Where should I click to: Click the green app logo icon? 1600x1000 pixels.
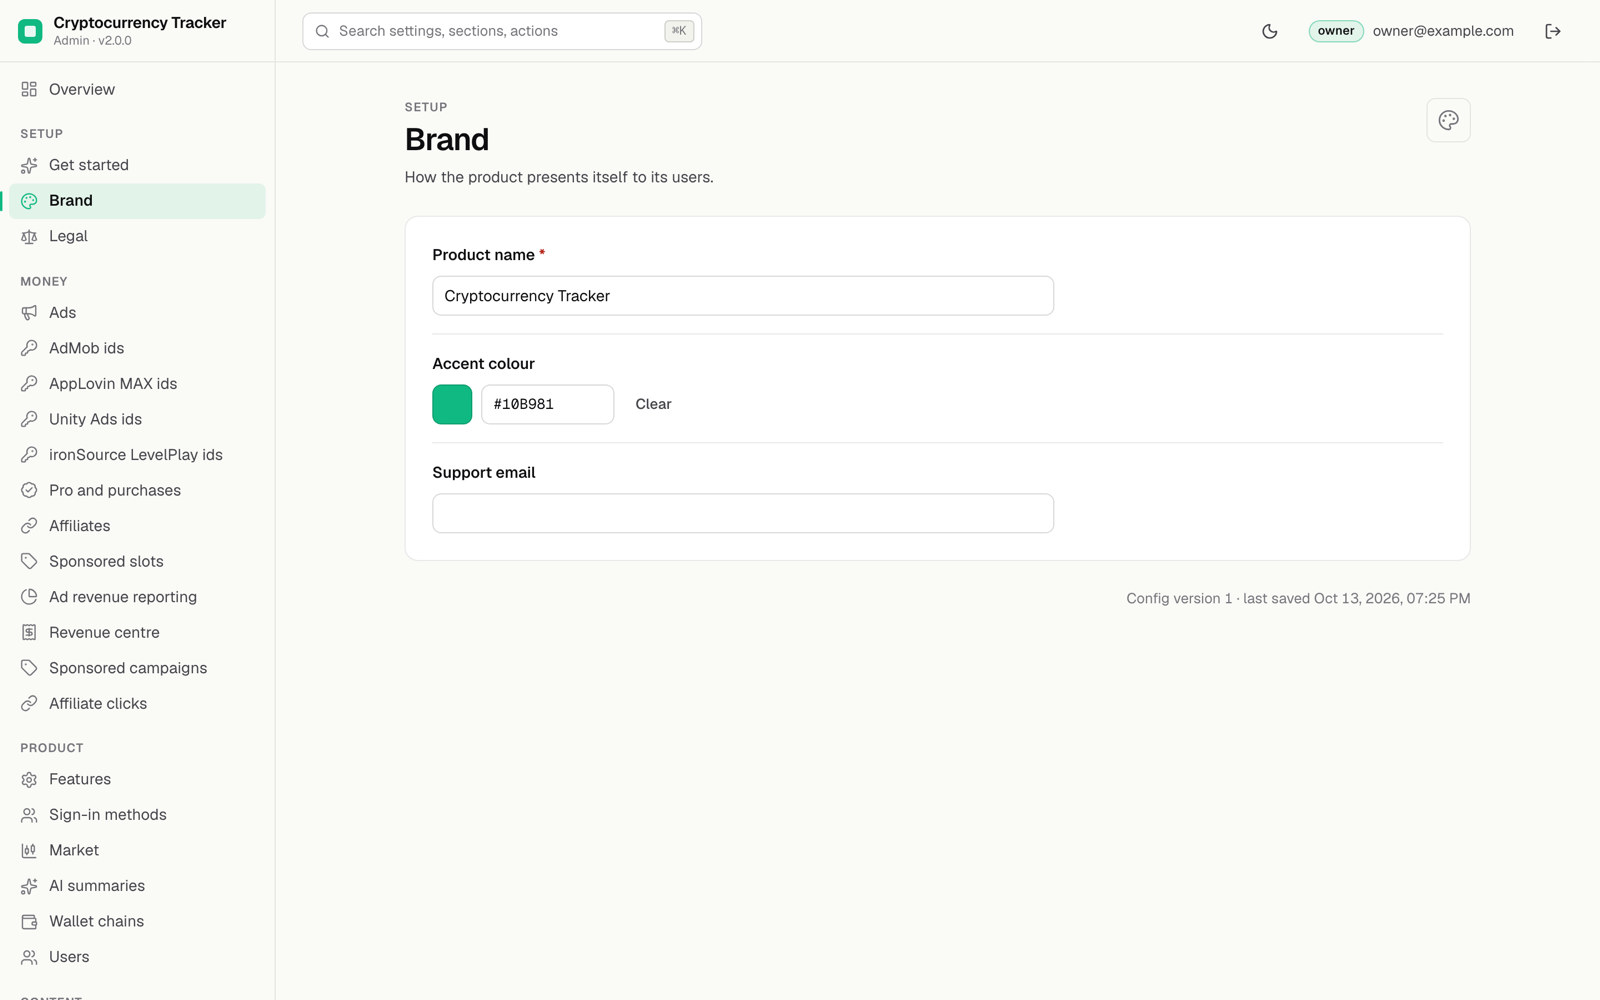30,31
